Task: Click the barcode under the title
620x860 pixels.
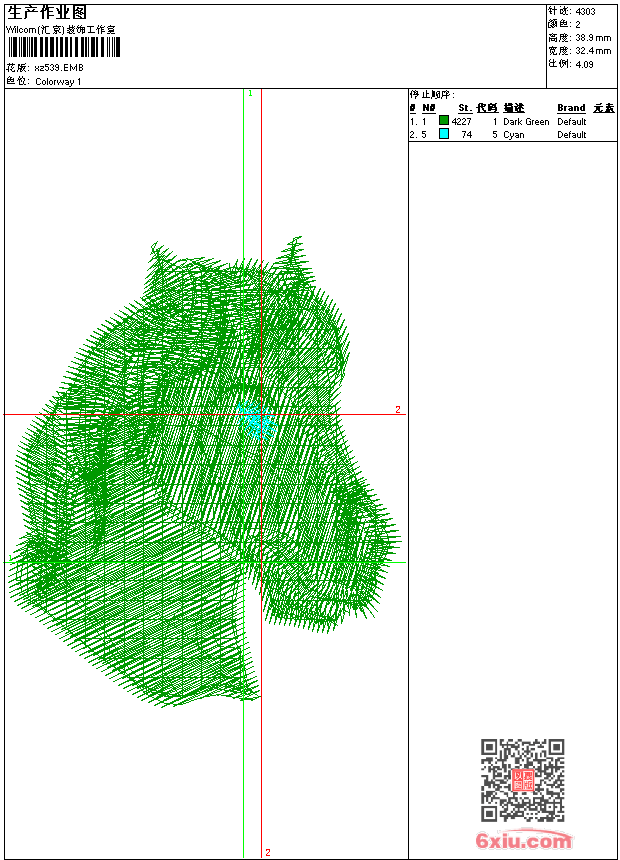Action: coord(64,47)
